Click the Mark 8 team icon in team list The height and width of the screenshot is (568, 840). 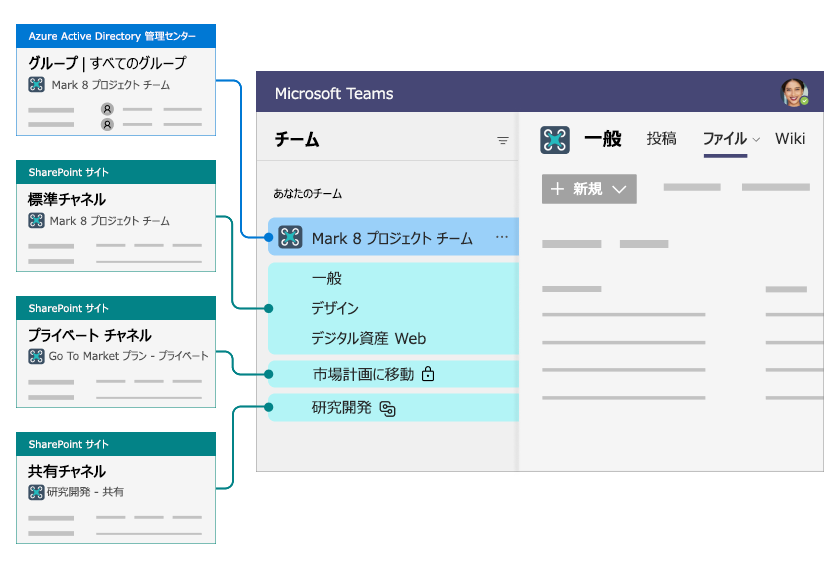coord(290,237)
